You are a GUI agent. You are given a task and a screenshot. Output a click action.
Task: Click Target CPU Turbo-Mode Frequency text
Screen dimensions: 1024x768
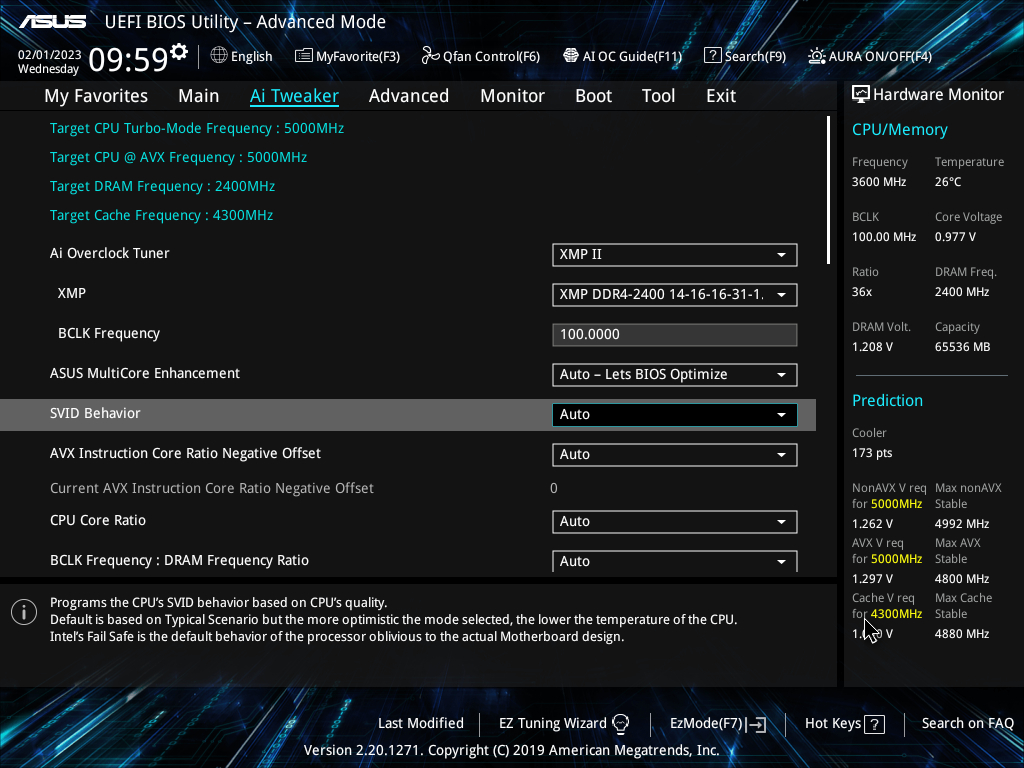coord(197,129)
